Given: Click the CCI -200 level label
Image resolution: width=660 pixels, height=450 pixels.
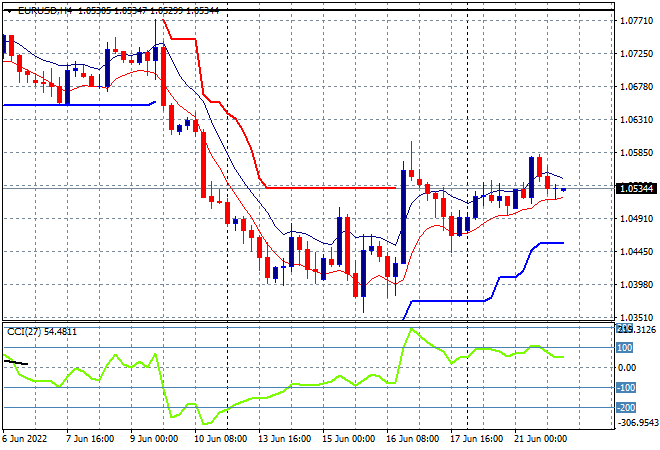Looking at the screenshot, I should tap(626, 407).
